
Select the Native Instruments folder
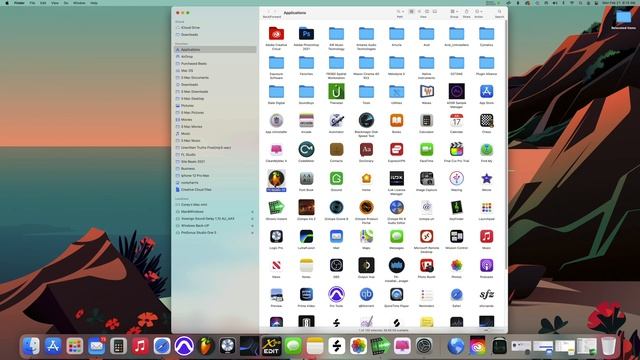click(x=427, y=62)
